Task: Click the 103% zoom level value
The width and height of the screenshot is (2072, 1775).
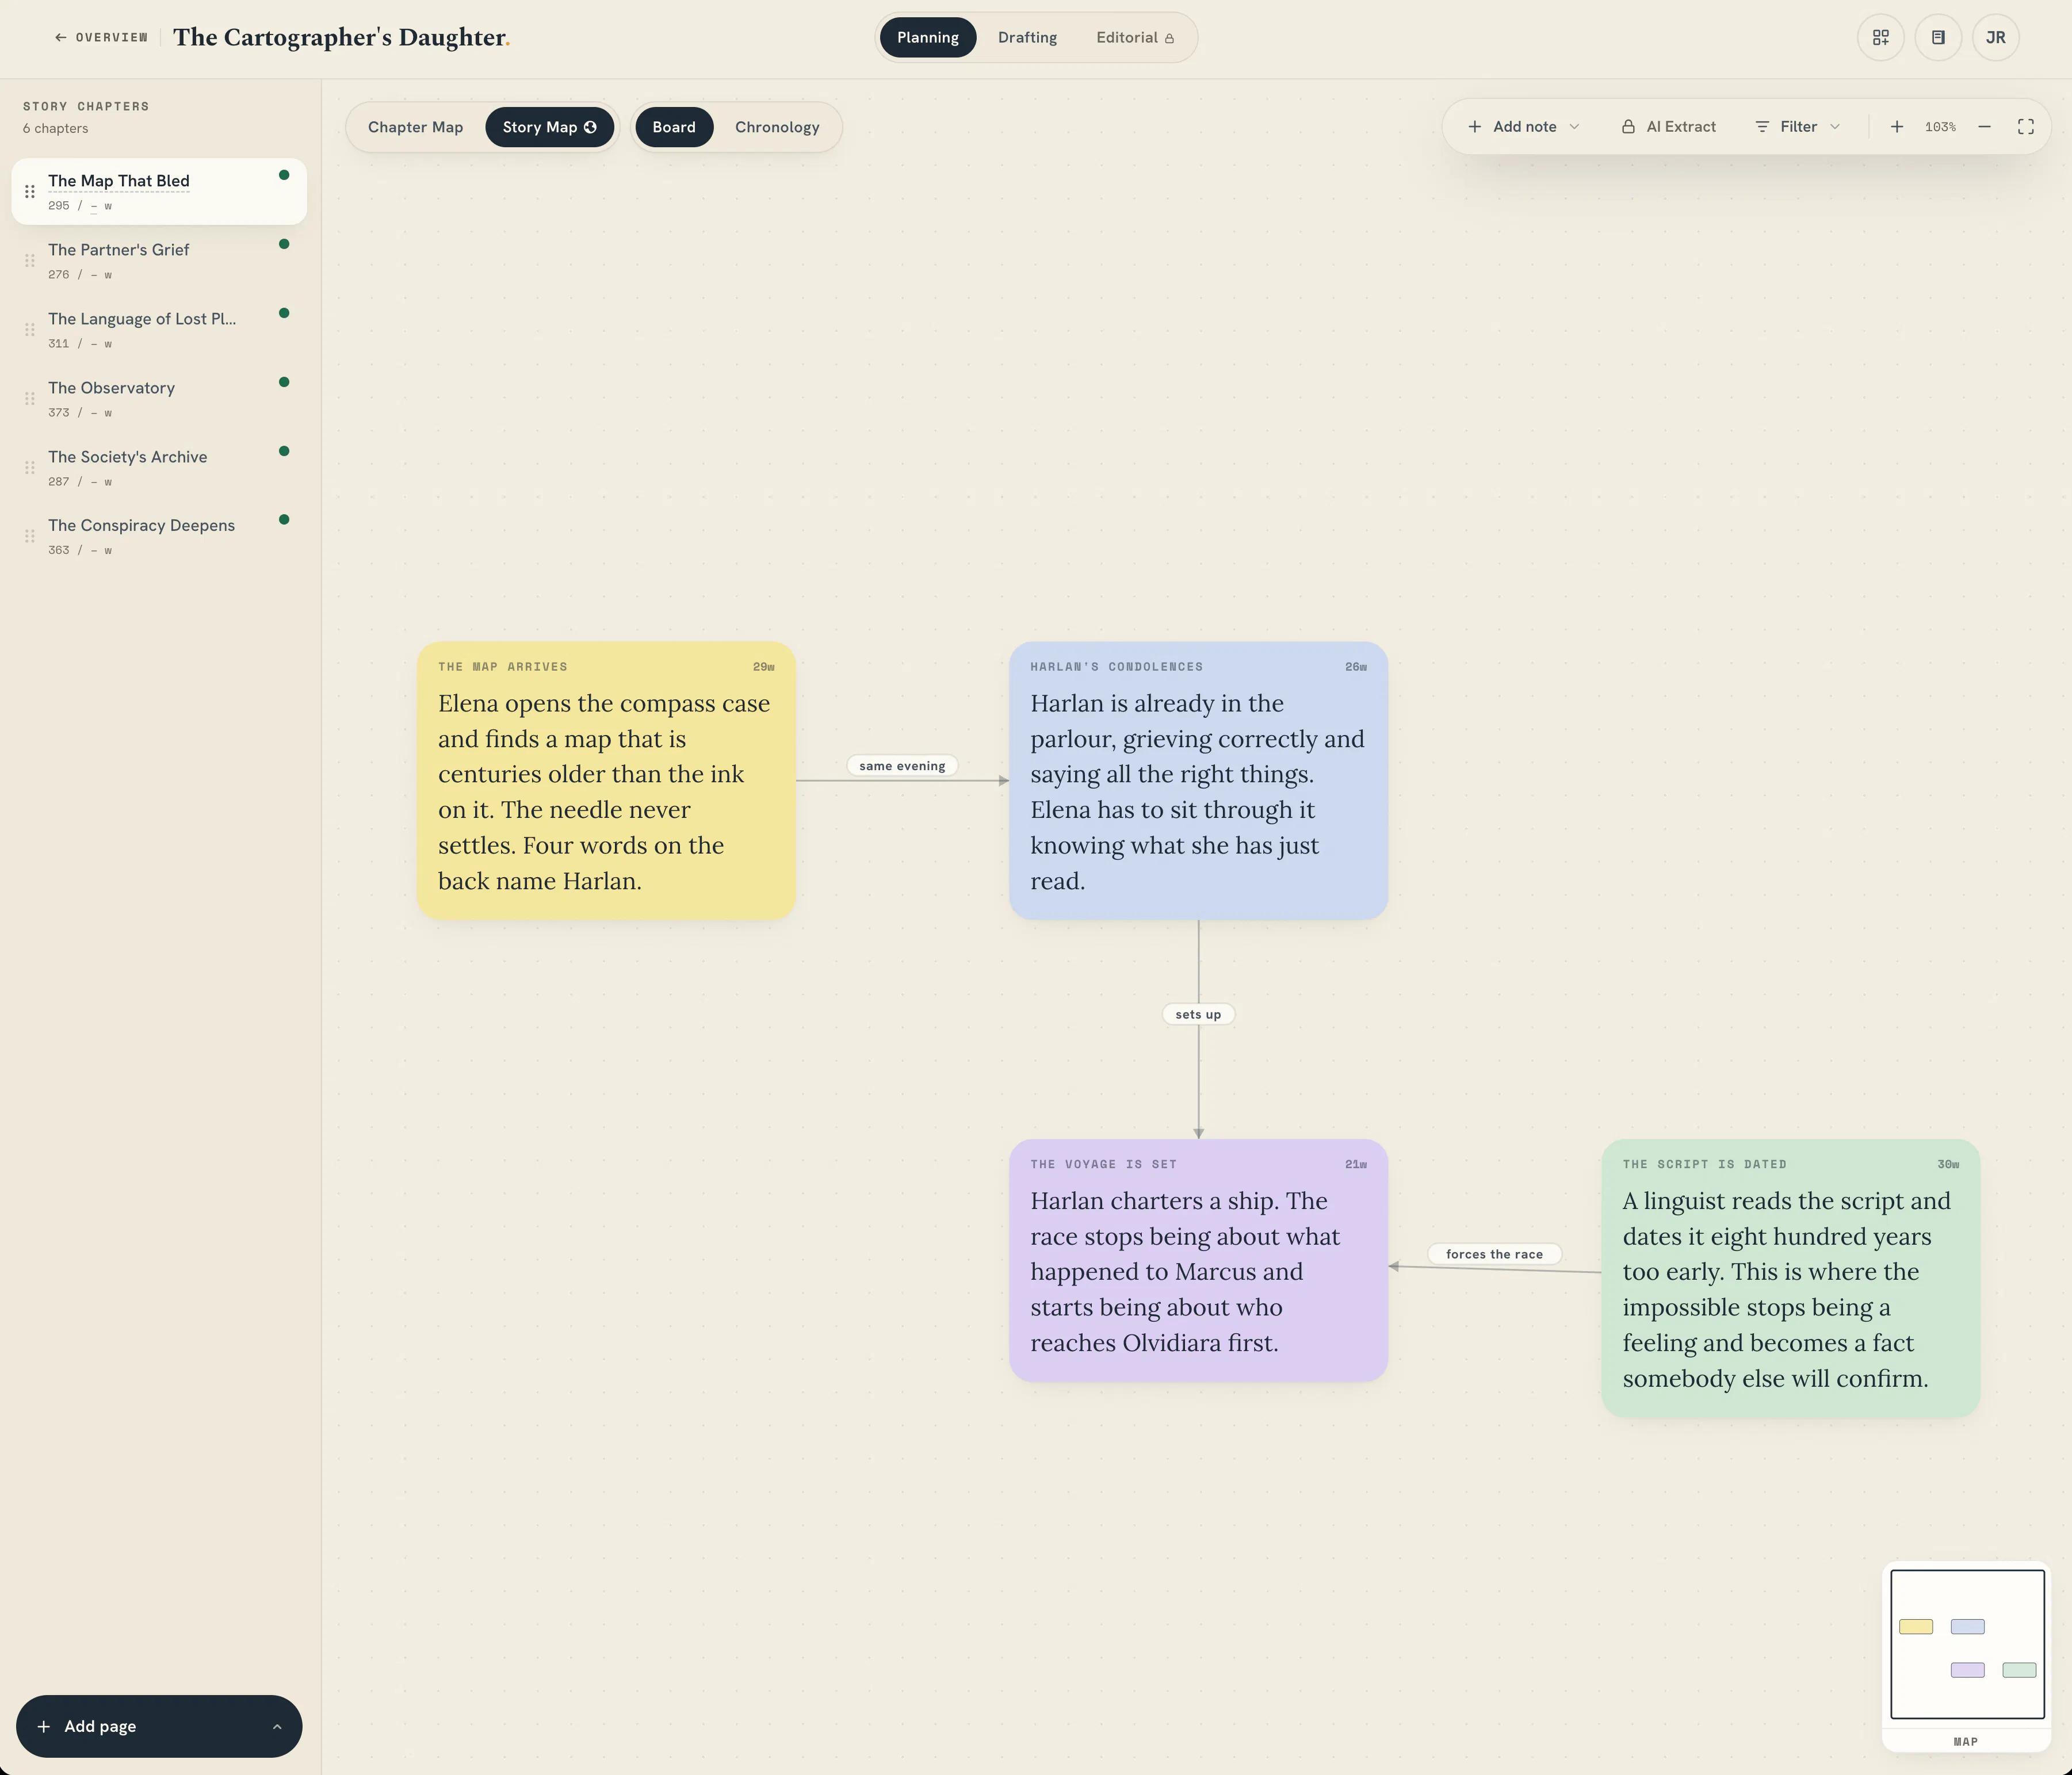Action: coord(1940,127)
